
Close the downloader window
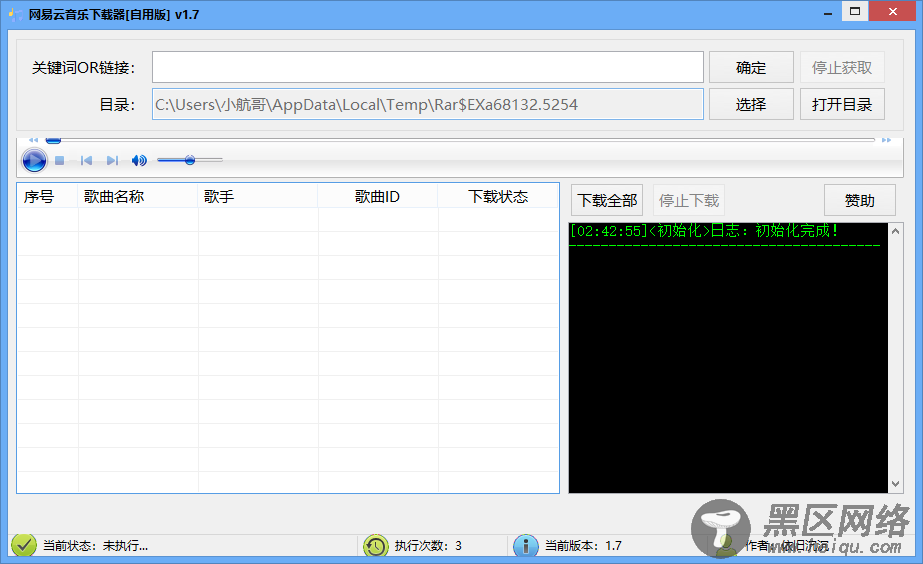pyautogui.click(x=893, y=11)
